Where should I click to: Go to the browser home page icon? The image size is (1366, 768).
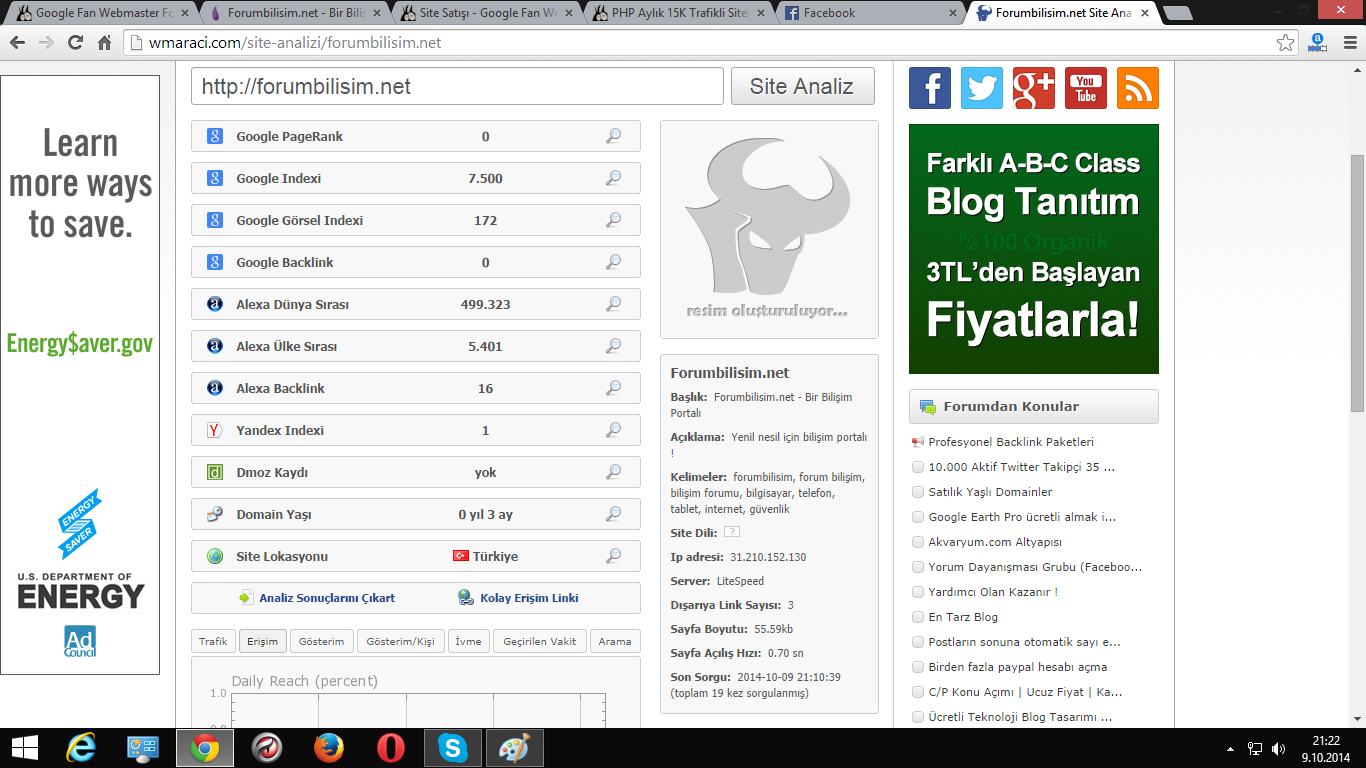click(104, 43)
